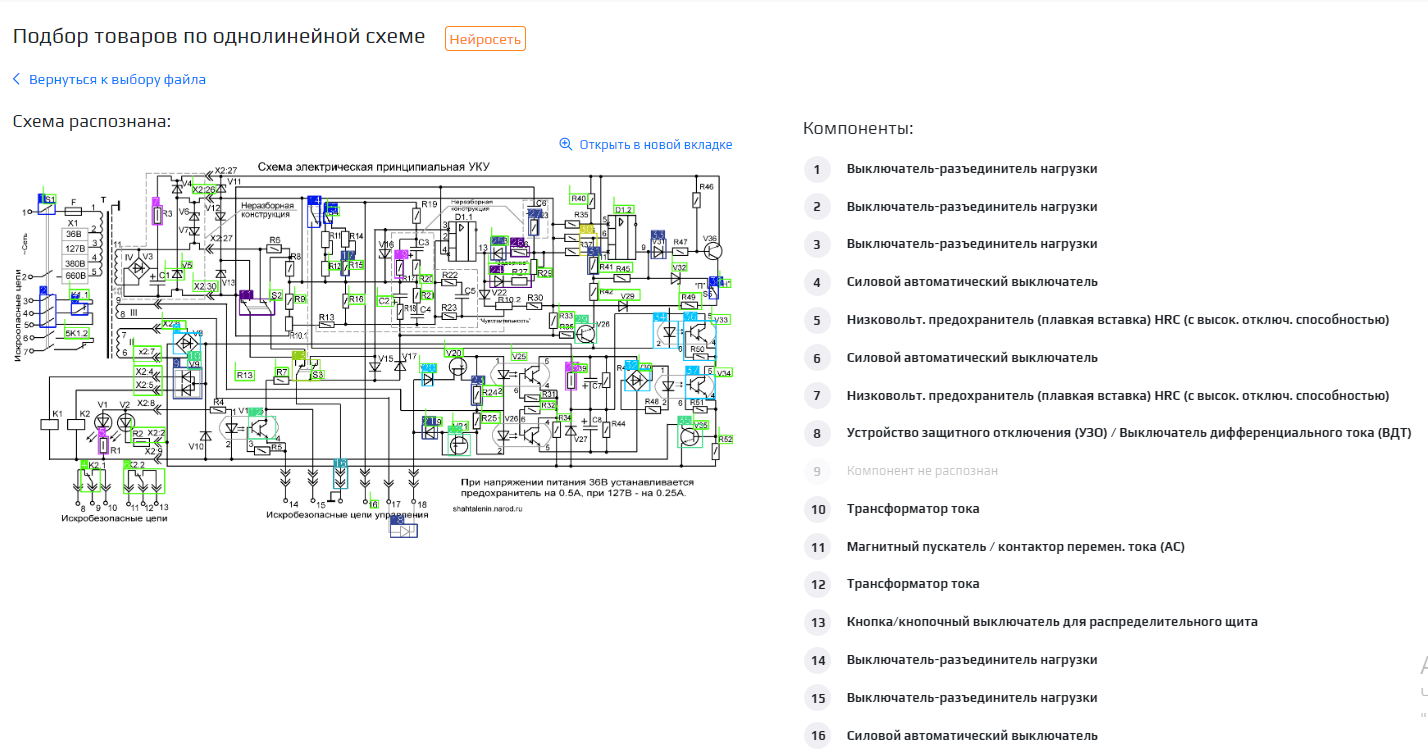The image size is (1428, 754).
Task: Click page title 'Подбор товаров по однолинейной схеме'
Action: pos(219,37)
